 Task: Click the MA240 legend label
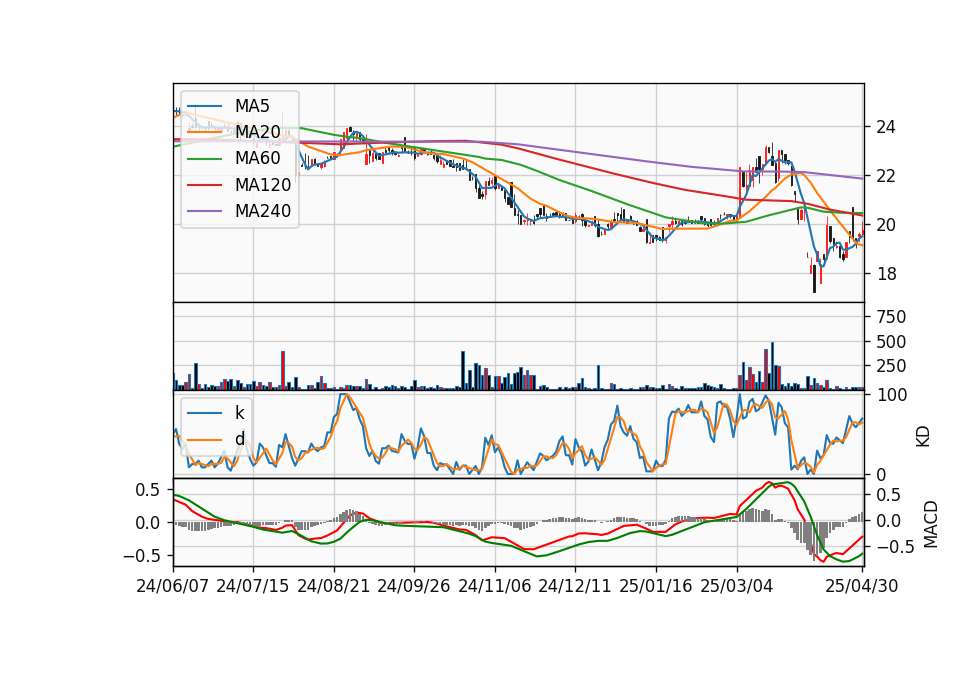pyautogui.click(x=263, y=211)
